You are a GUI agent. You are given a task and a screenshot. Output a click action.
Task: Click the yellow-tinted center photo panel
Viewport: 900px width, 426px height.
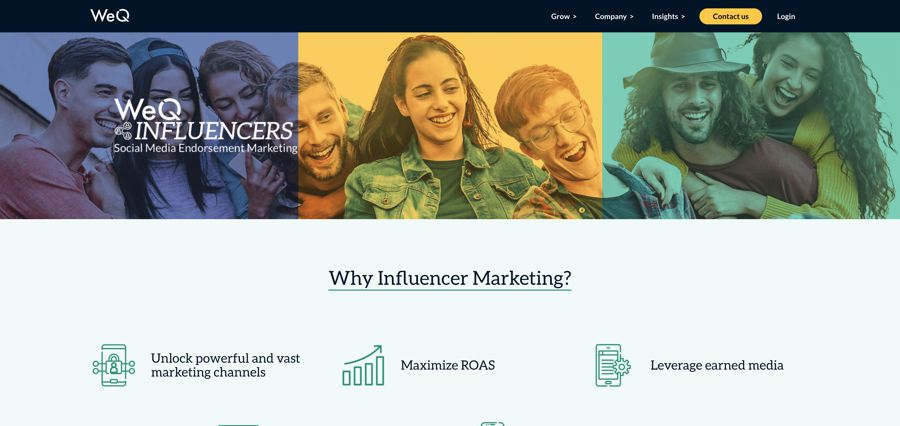pos(450,125)
